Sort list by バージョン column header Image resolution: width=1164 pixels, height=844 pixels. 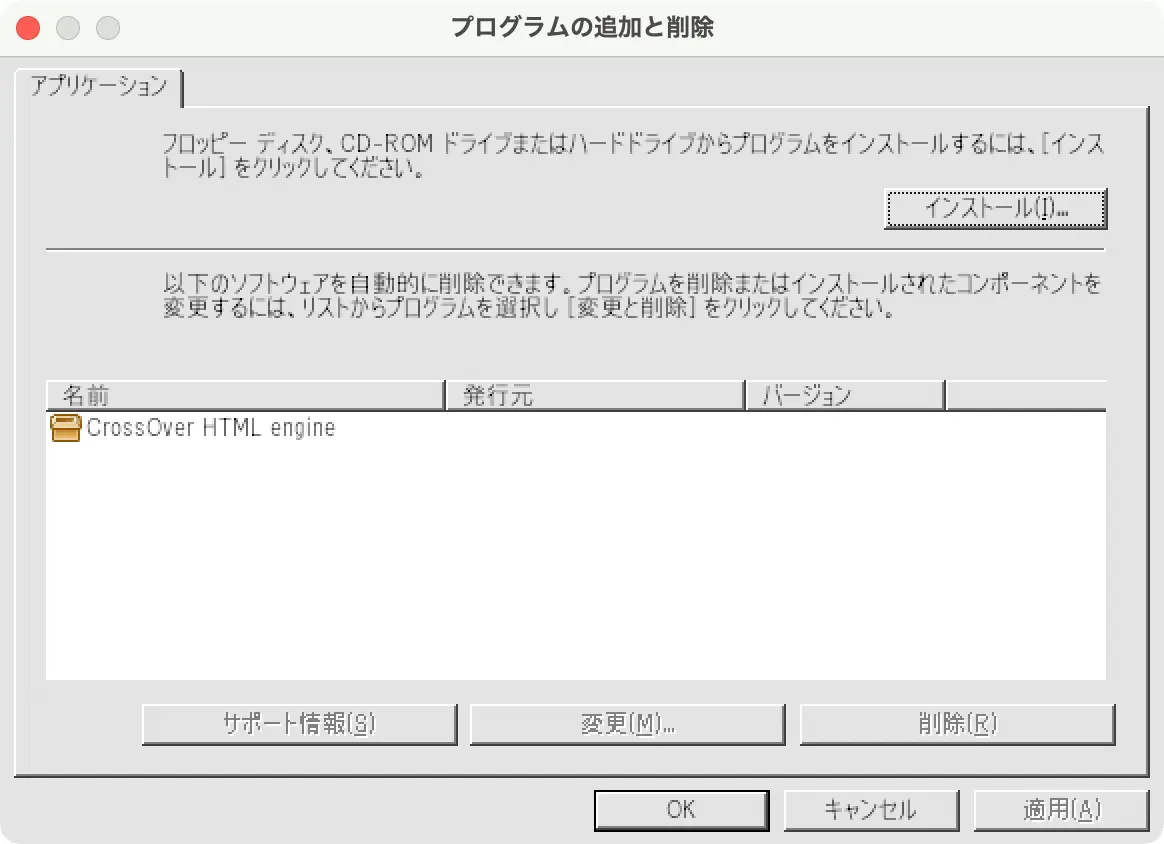tap(845, 395)
